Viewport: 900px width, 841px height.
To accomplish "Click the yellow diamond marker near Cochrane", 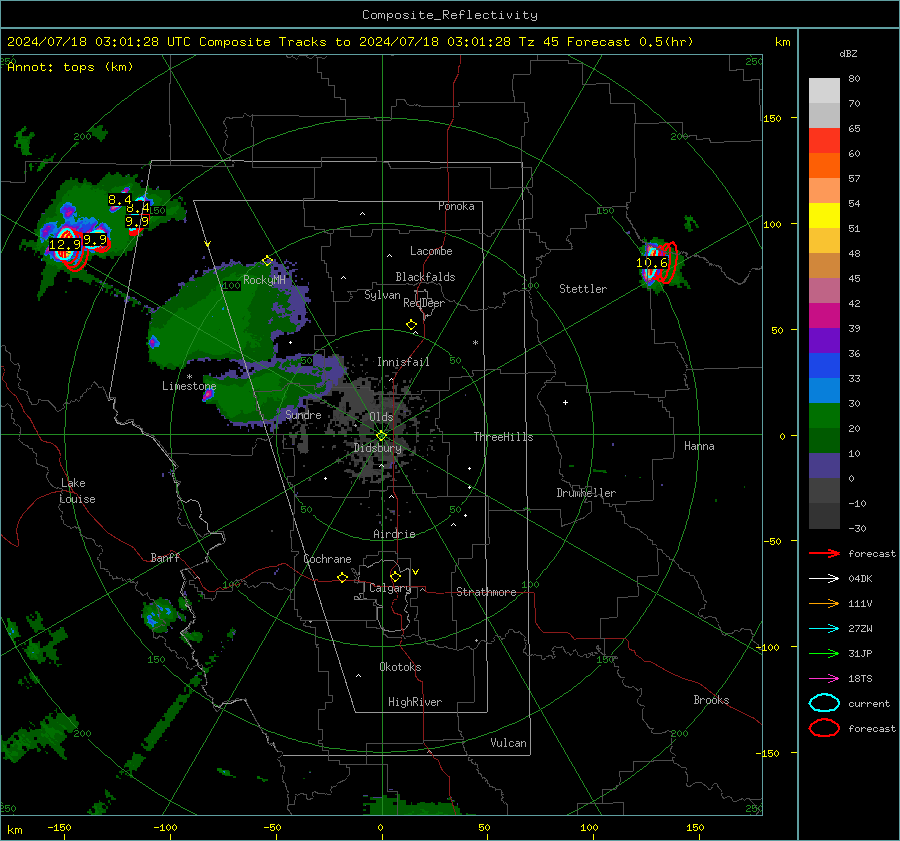I will tap(342, 578).
